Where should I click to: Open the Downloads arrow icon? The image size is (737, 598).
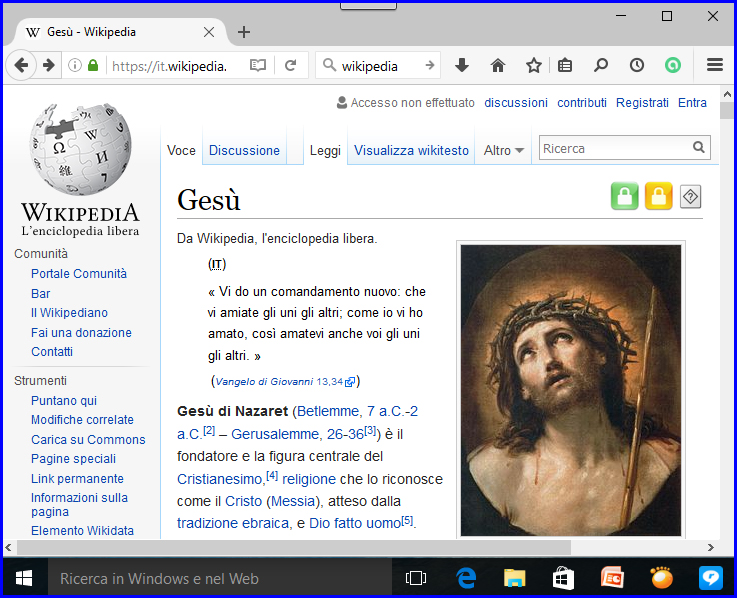(x=462, y=65)
